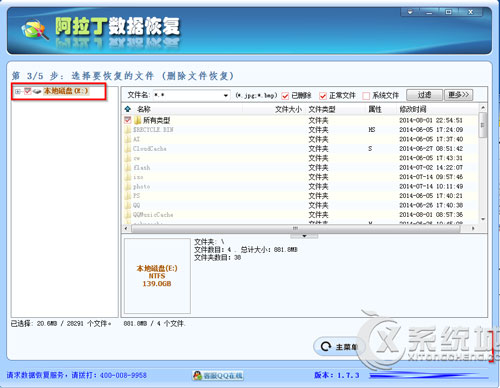Uncheck the 所有类型 row checkbox
Screen dimensions: 500x388
click(x=128, y=120)
